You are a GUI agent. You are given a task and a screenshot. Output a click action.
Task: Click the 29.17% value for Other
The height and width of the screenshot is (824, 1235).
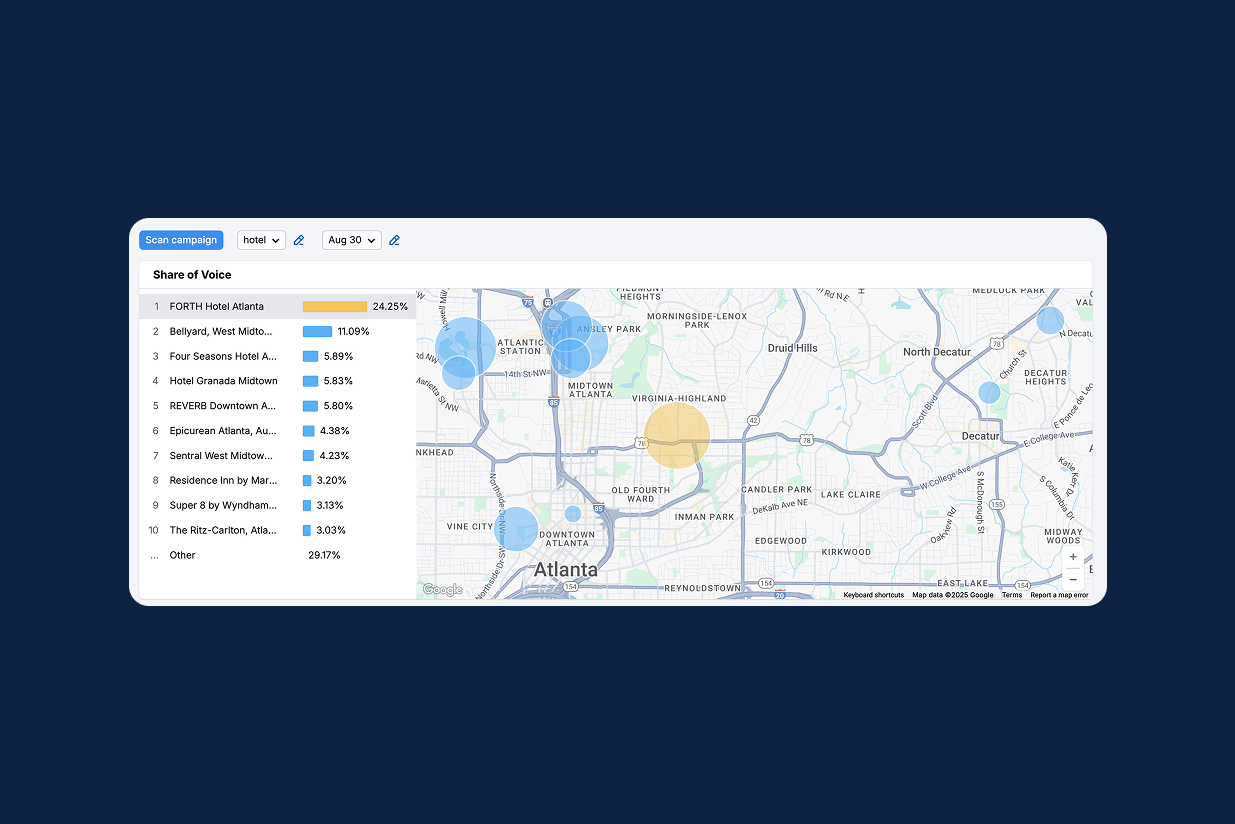coord(324,555)
